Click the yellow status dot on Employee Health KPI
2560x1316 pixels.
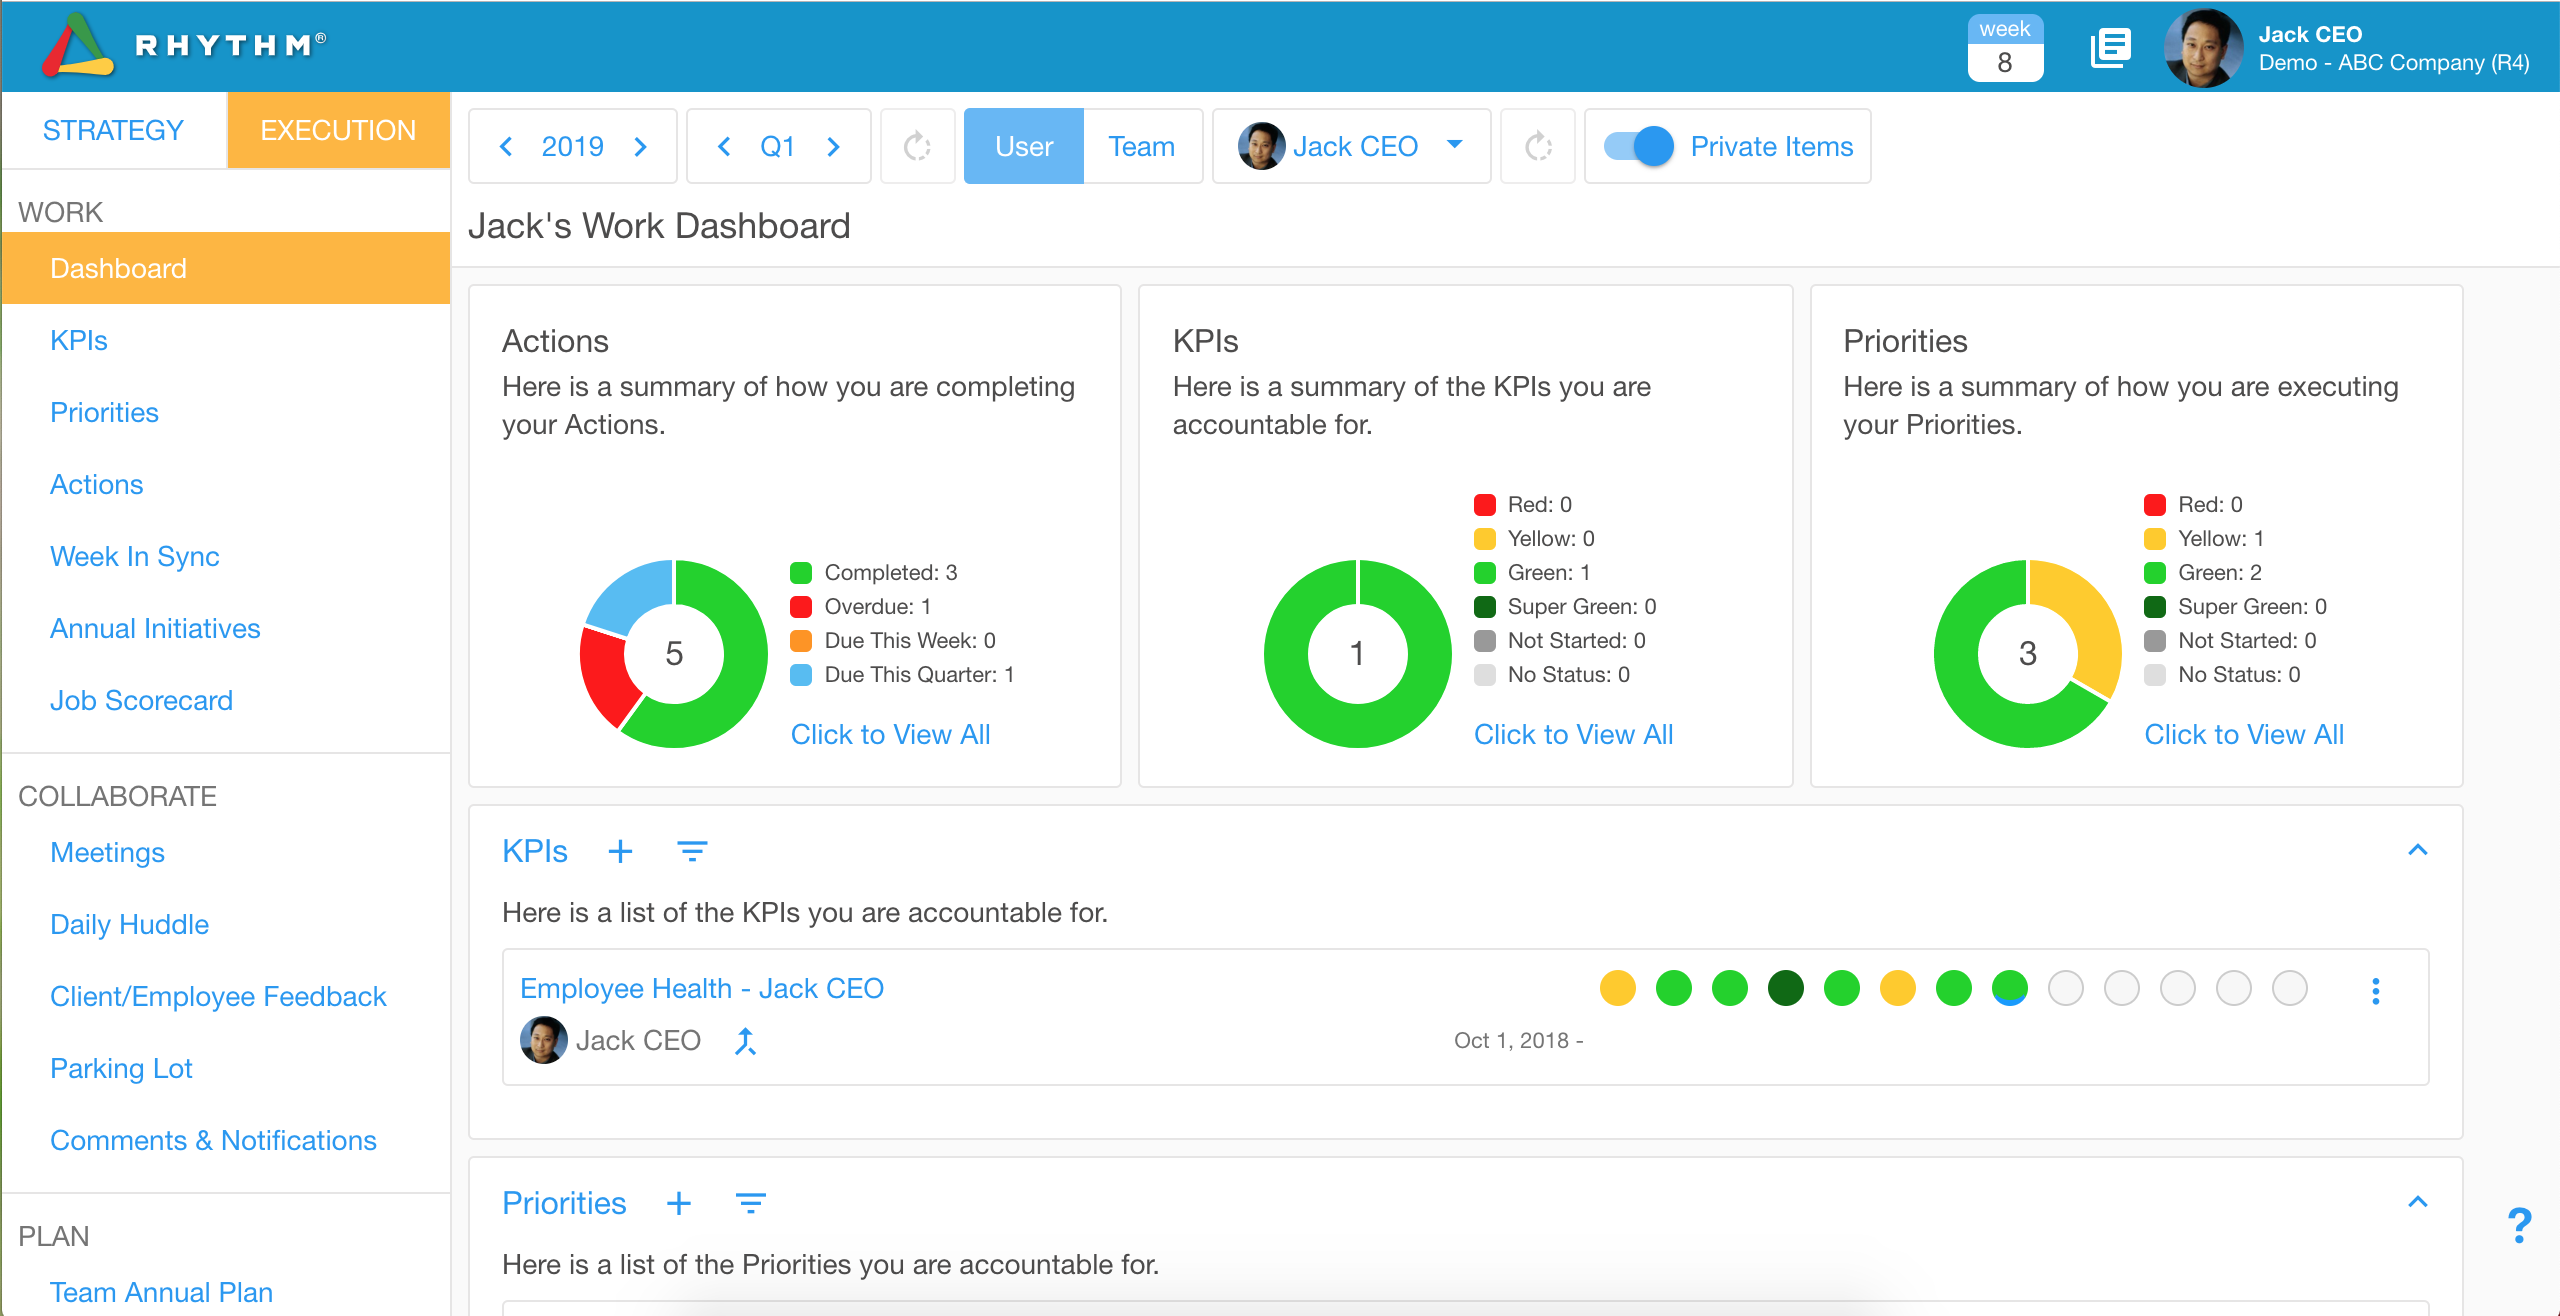pos(1619,989)
